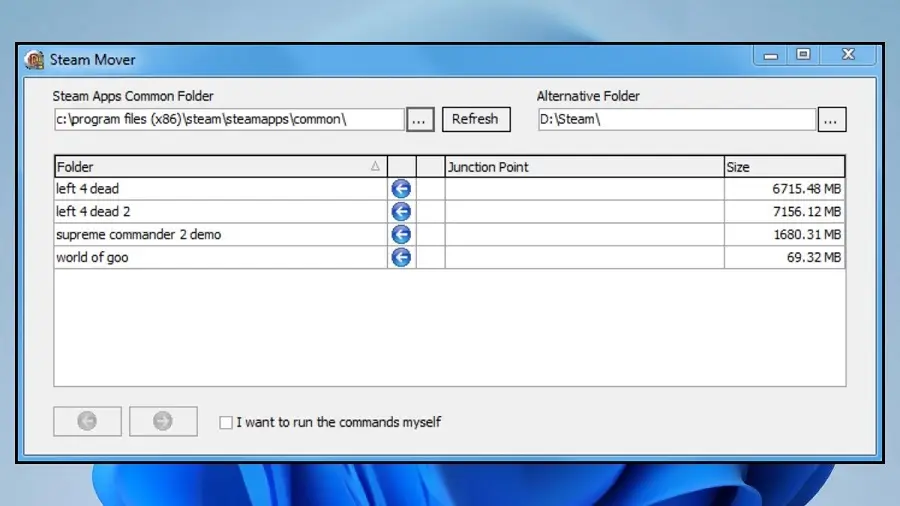Click the Refresh button
Image resolution: width=900 pixels, height=506 pixels.
(475, 119)
